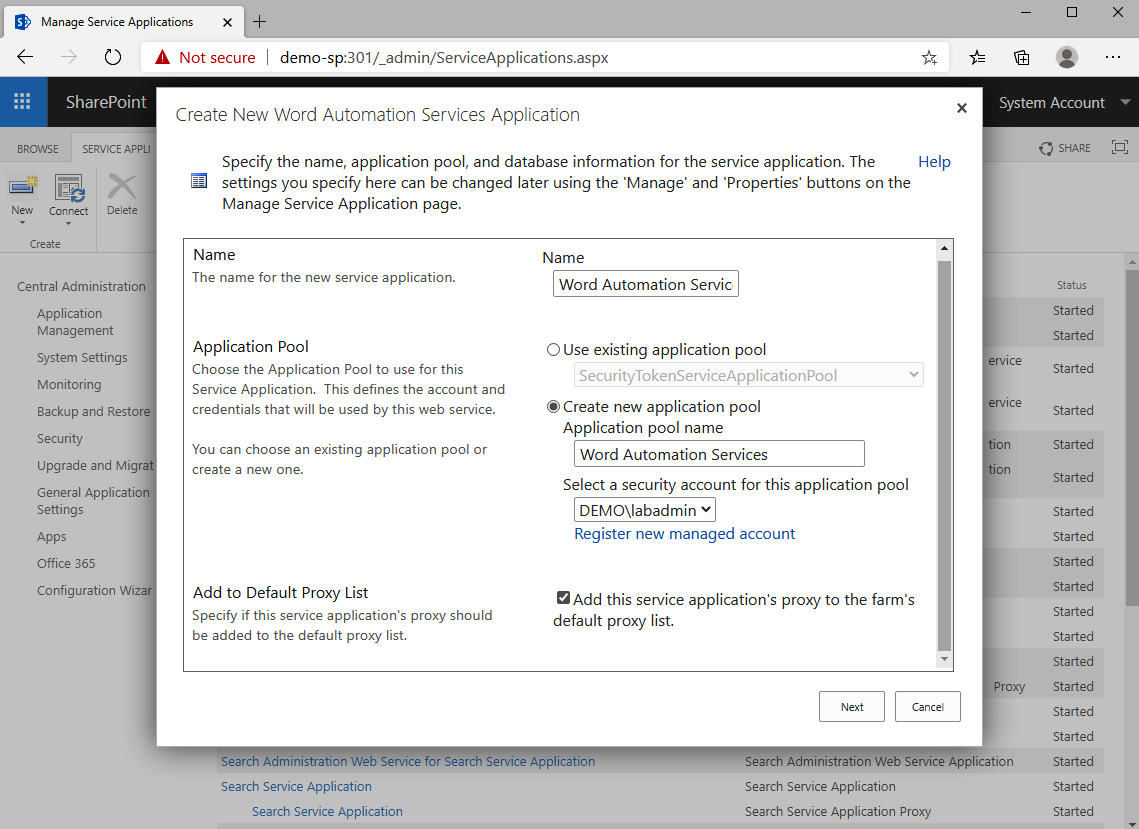Image resolution: width=1139 pixels, height=829 pixels.
Task: Open Backup and Restore
Action: 94,411
